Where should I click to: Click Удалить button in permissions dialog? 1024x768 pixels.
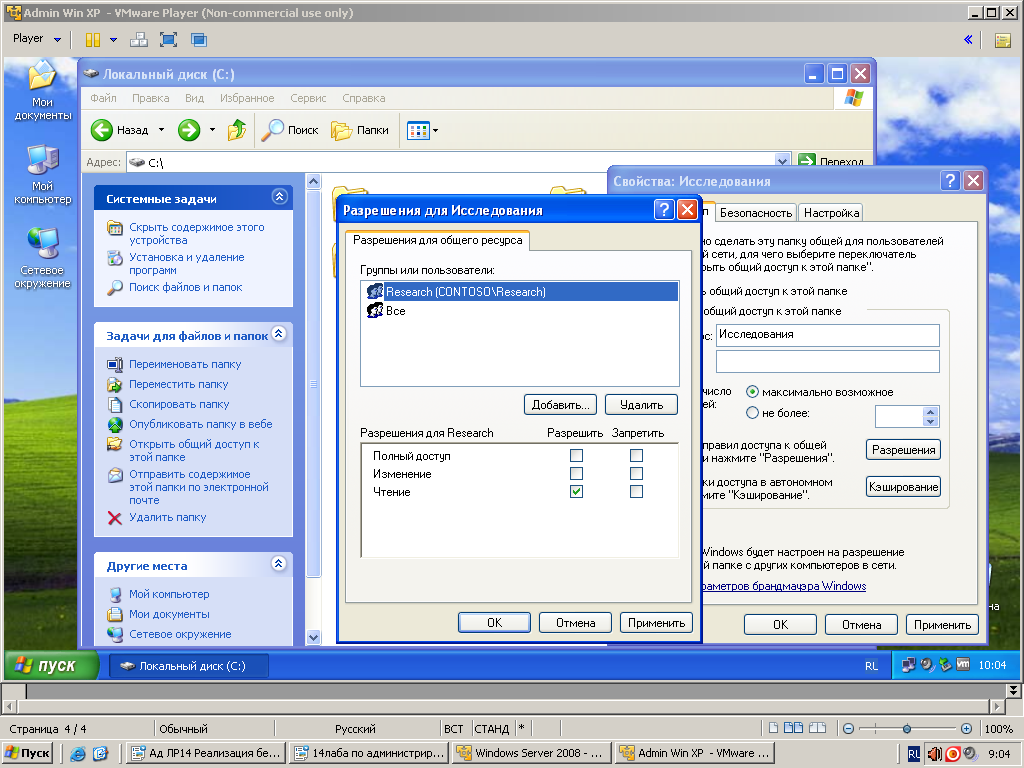pyautogui.click(x=641, y=405)
